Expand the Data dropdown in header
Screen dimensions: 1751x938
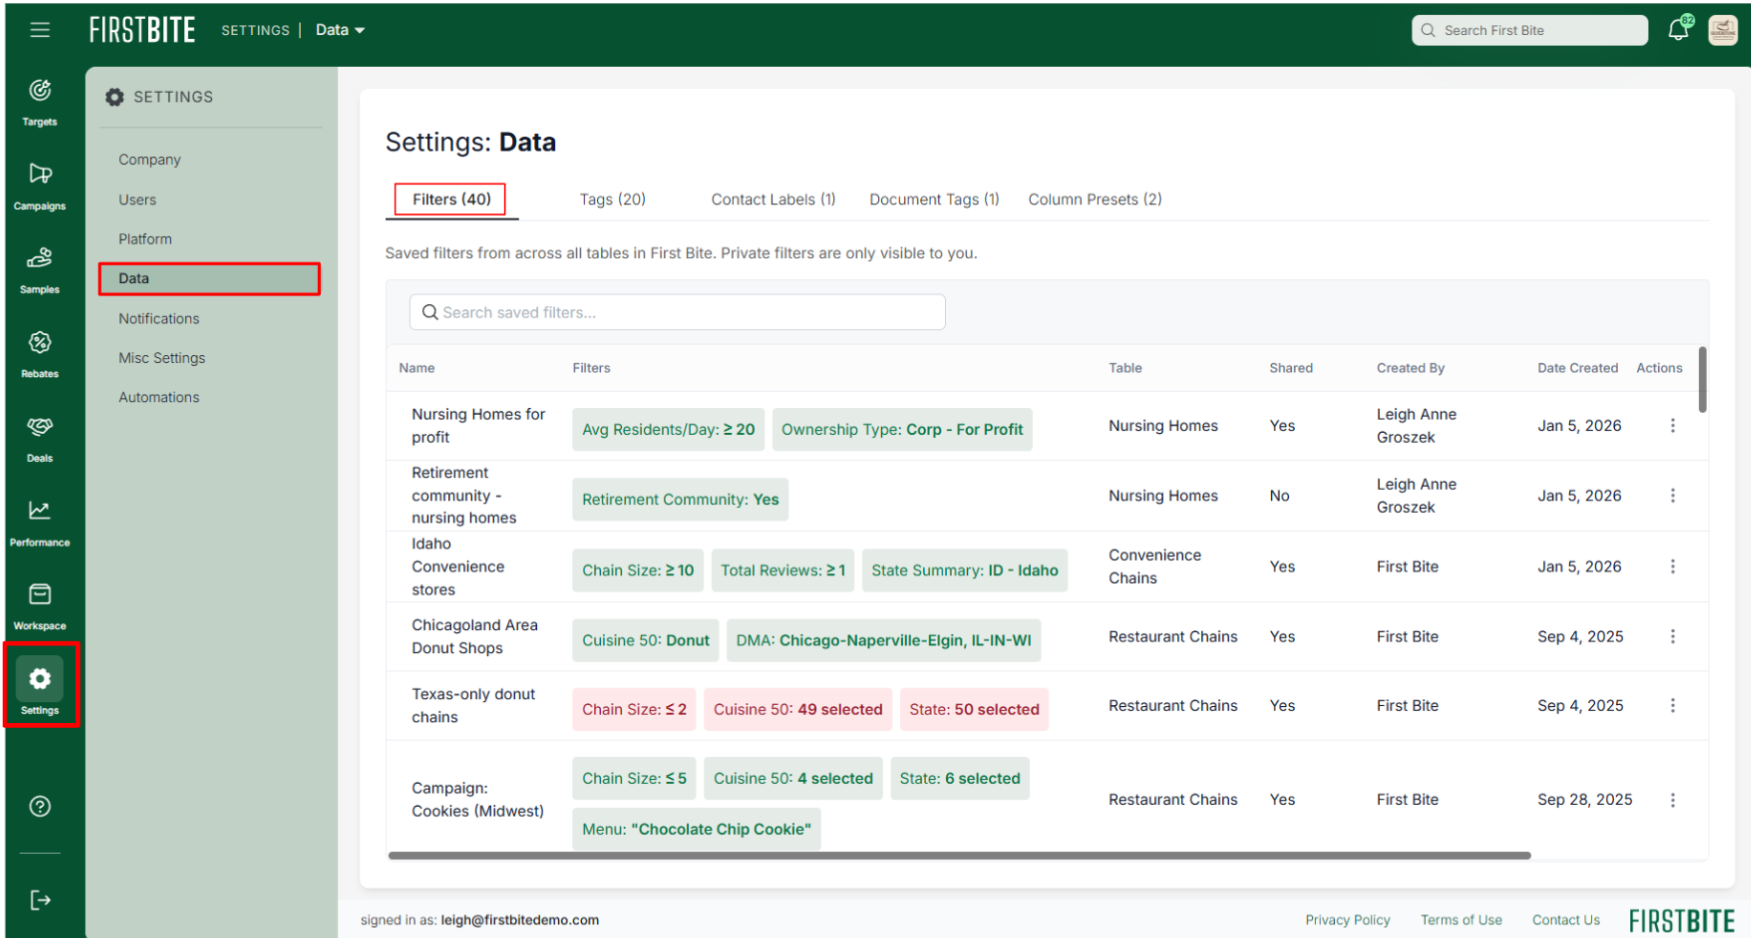pyautogui.click(x=340, y=30)
